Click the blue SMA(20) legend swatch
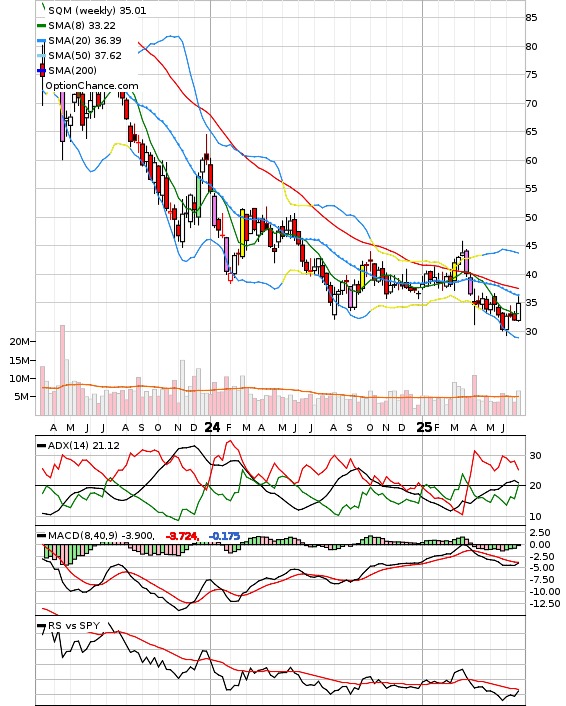This screenshot has height=706, width=566. pyautogui.click(x=41, y=41)
